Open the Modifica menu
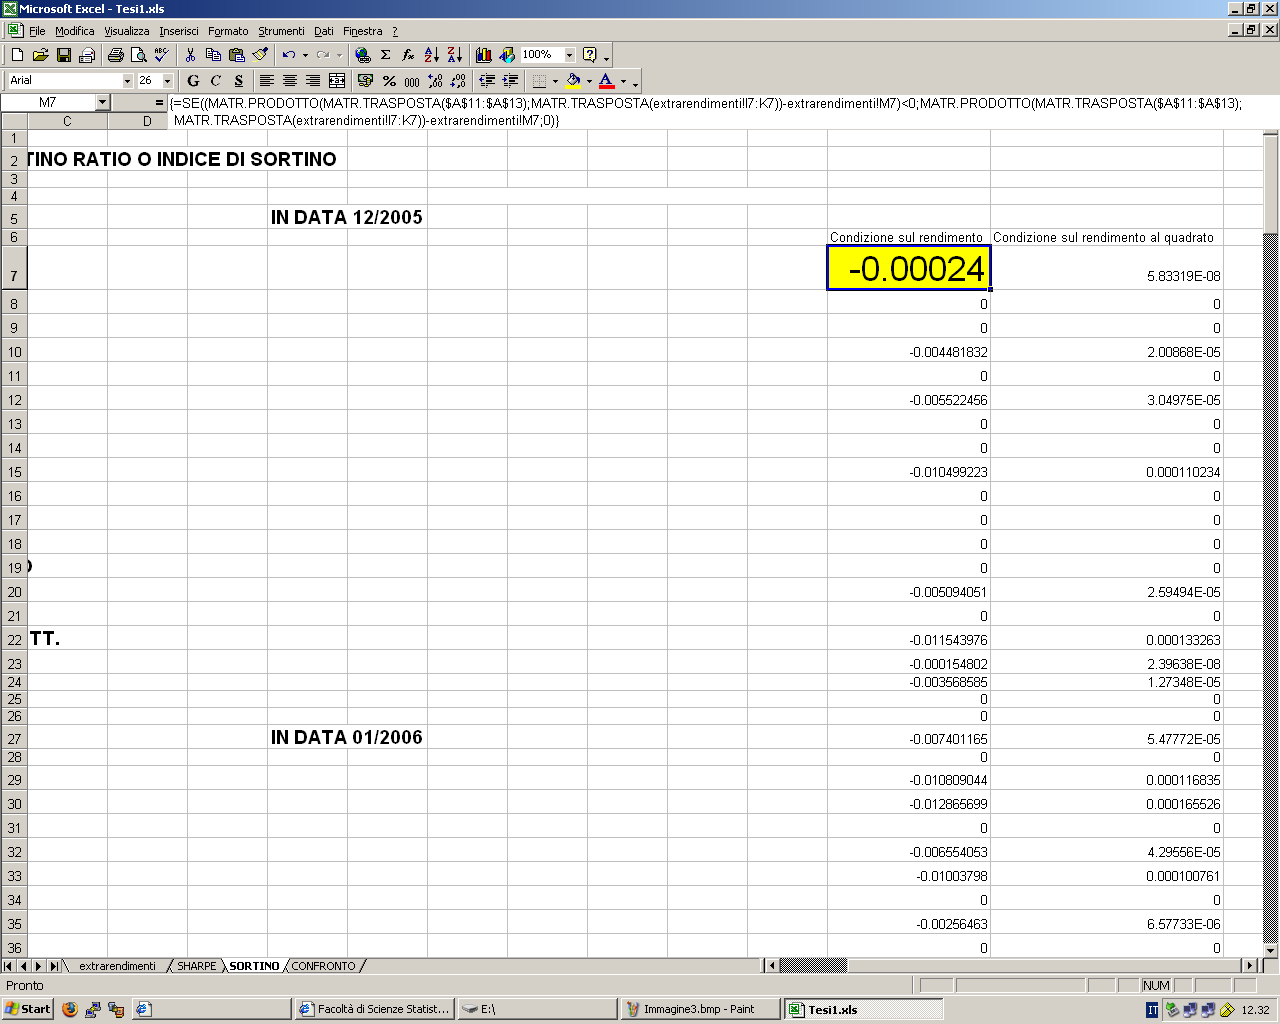This screenshot has height=1024, width=1280. [75, 31]
